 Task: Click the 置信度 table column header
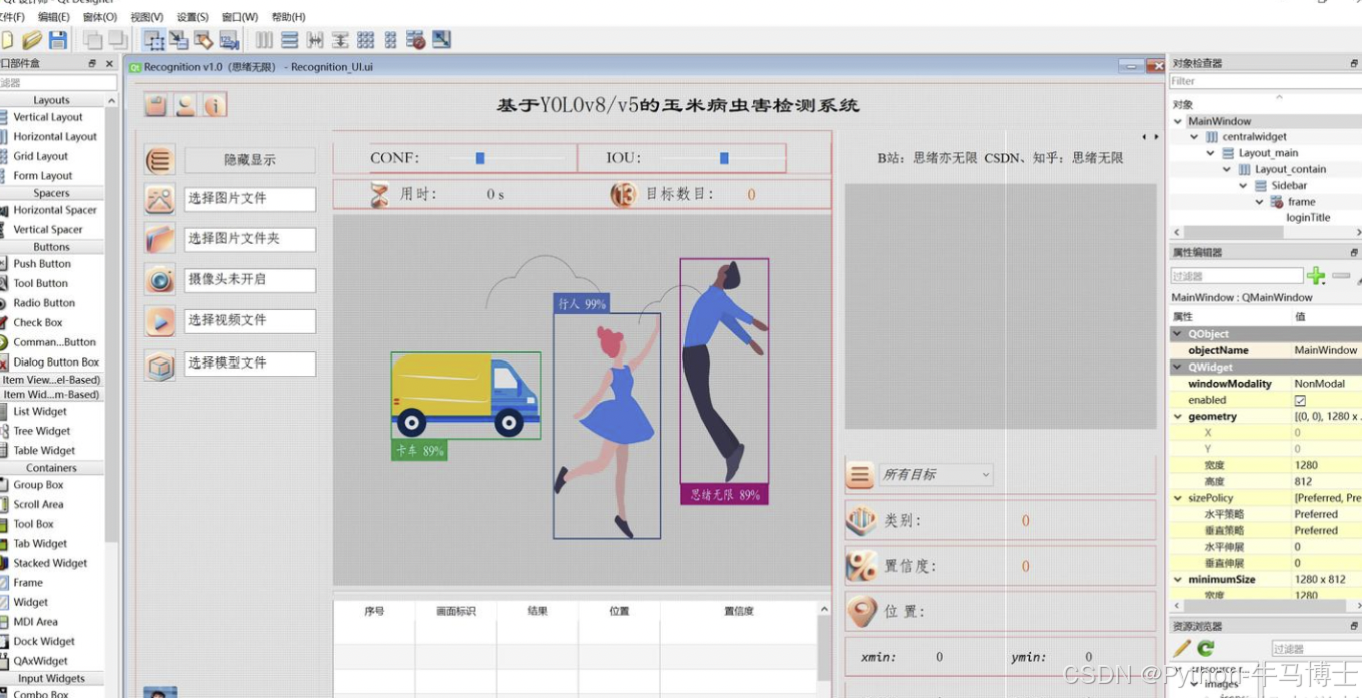click(x=739, y=611)
